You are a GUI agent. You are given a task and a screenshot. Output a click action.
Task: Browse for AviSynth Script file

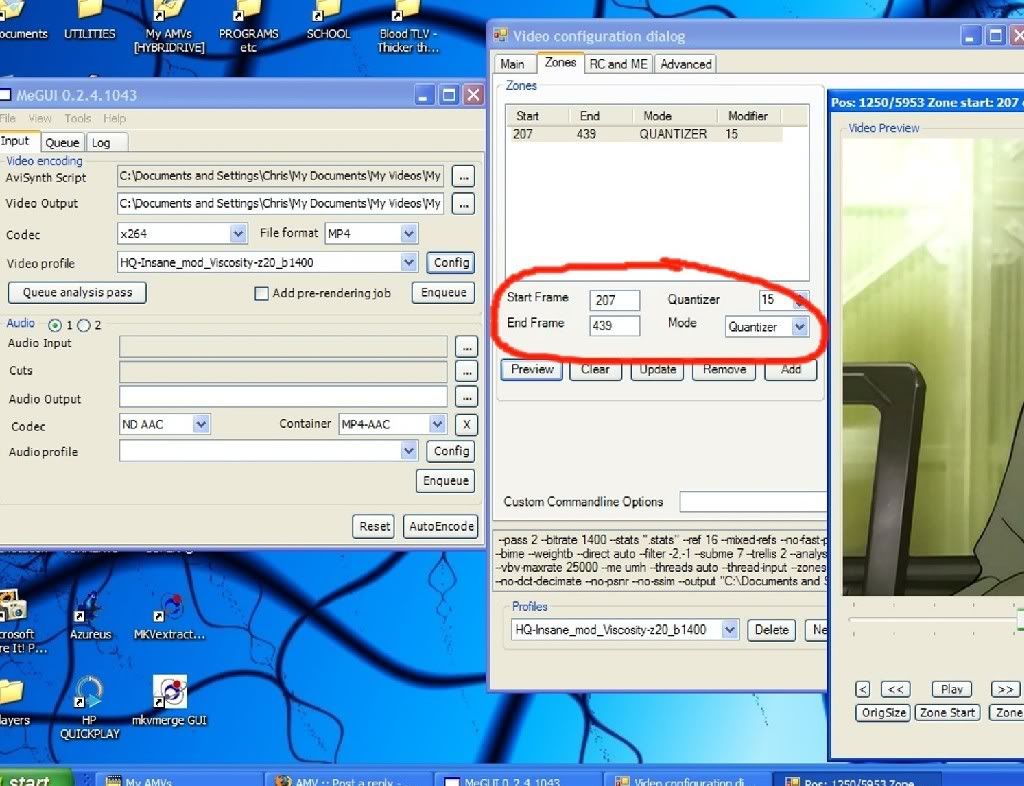[463, 176]
